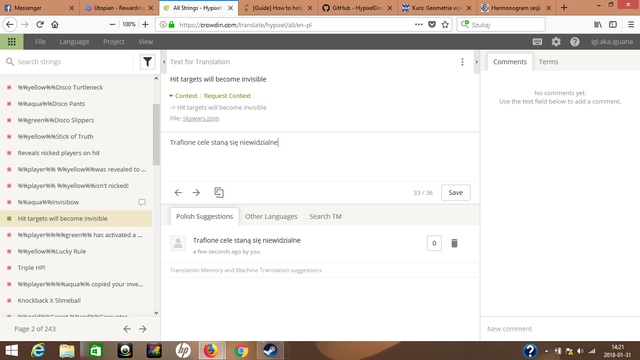Open comment icon on Invisibow string
This screenshot has width=640, height=360.
pyautogui.click(x=142, y=202)
